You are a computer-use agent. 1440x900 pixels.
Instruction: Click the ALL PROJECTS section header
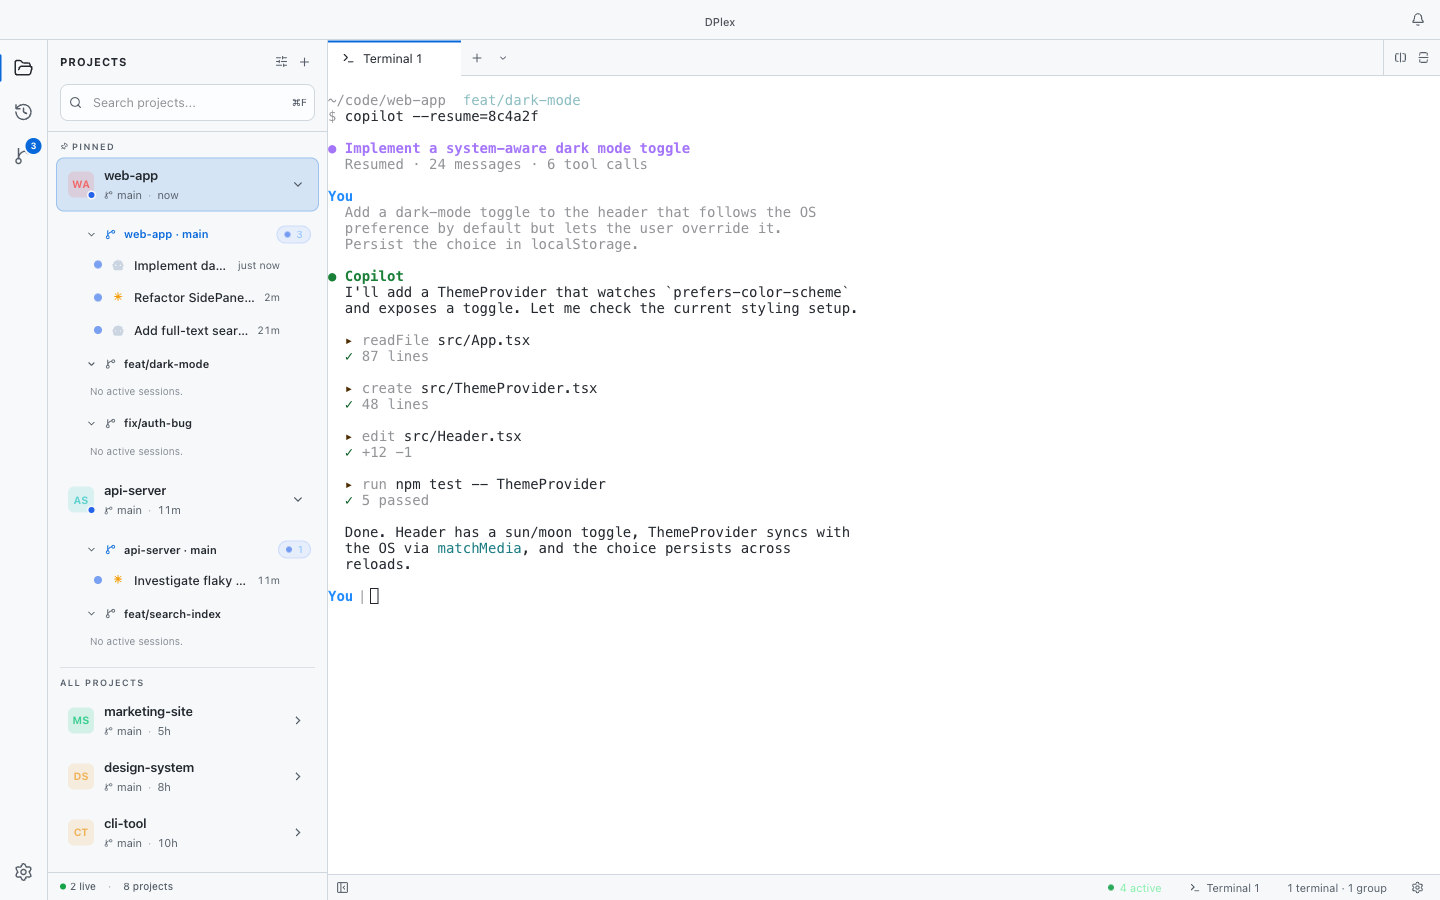coord(102,683)
